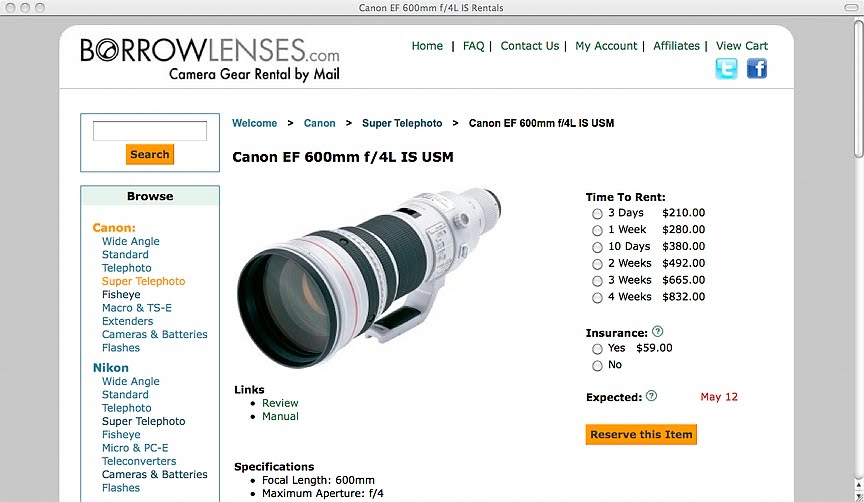Image resolution: width=864 pixels, height=502 pixels.
Task: Select the 1 Week rental option
Action: pyautogui.click(x=597, y=230)
